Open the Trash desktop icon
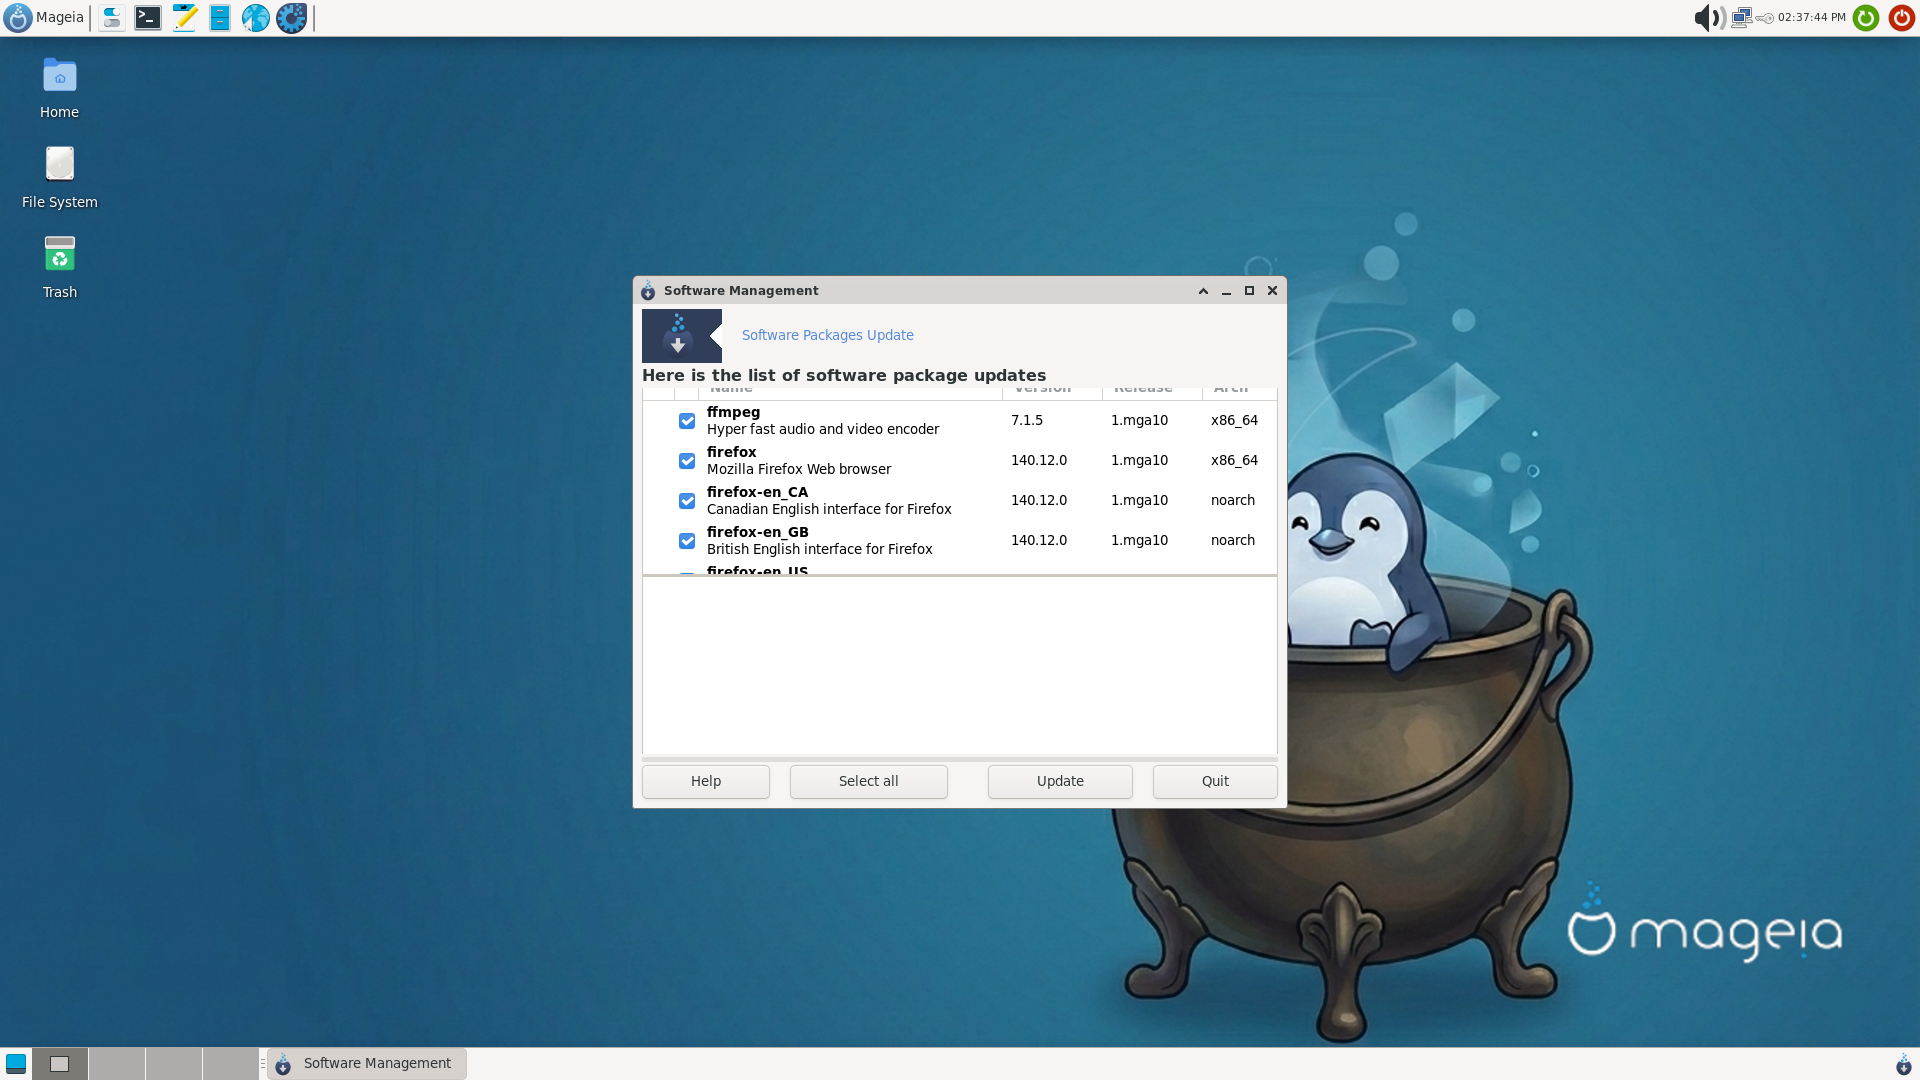Screen dimensions: 1920x1080 (x=60, y=268)
